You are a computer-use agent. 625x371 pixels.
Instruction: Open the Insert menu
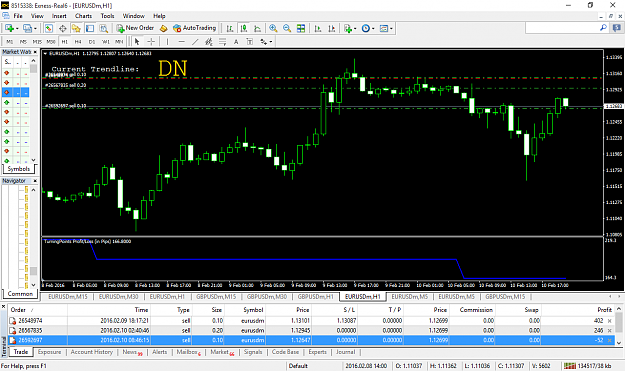point(59,16)
